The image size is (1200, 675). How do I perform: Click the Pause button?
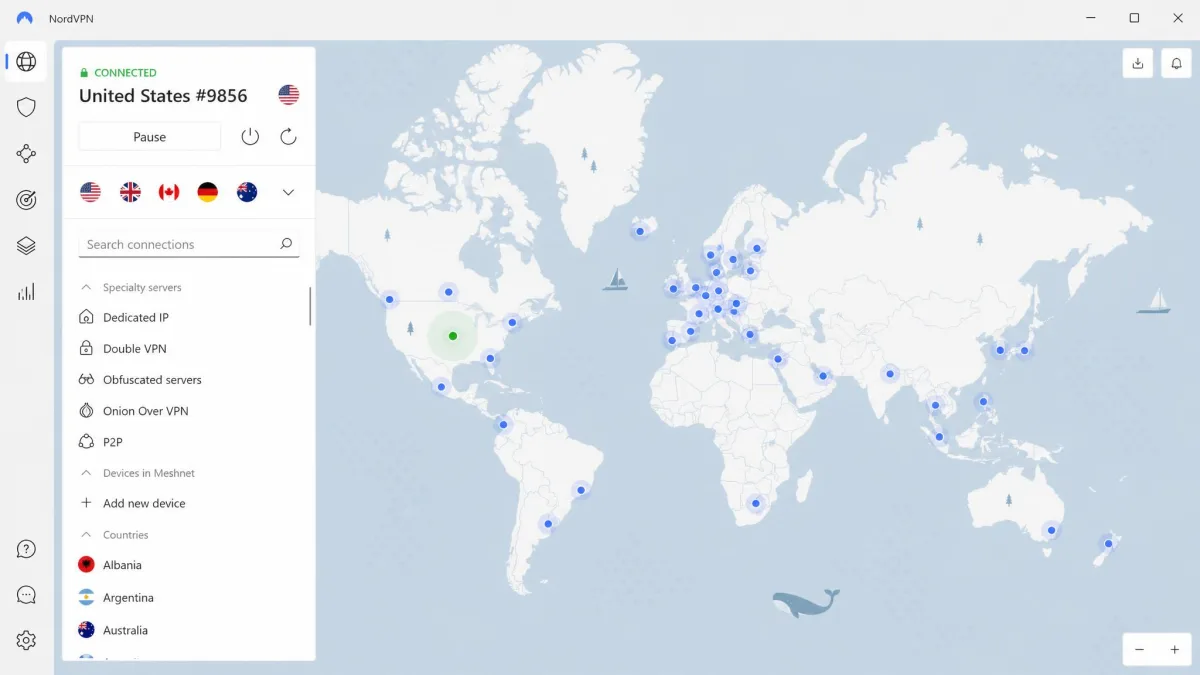tap(150, 137)
